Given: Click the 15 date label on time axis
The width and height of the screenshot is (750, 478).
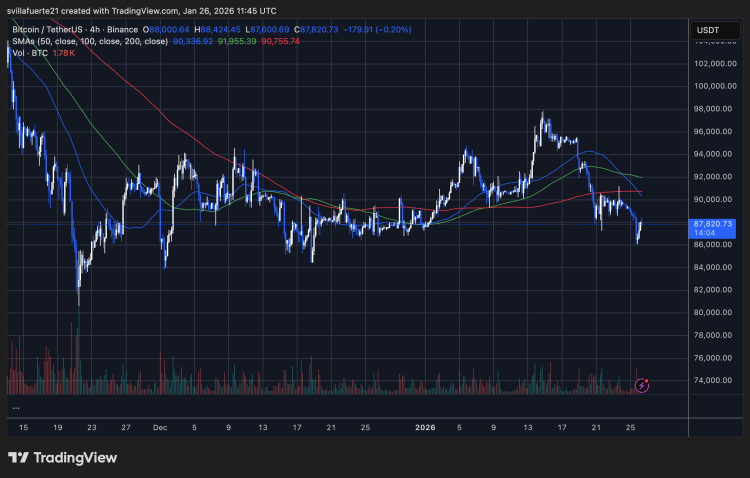Looking at the screenshot, I should tap(23, 427).
